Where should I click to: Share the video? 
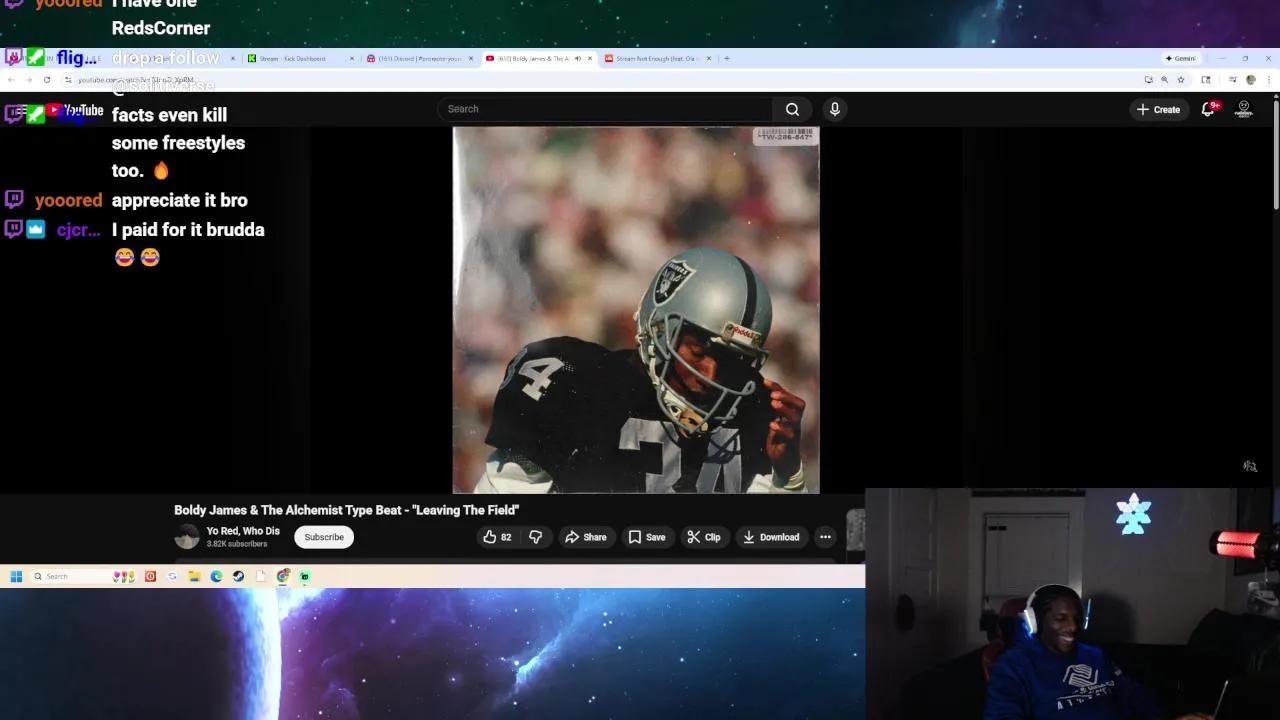click(586, 537)
